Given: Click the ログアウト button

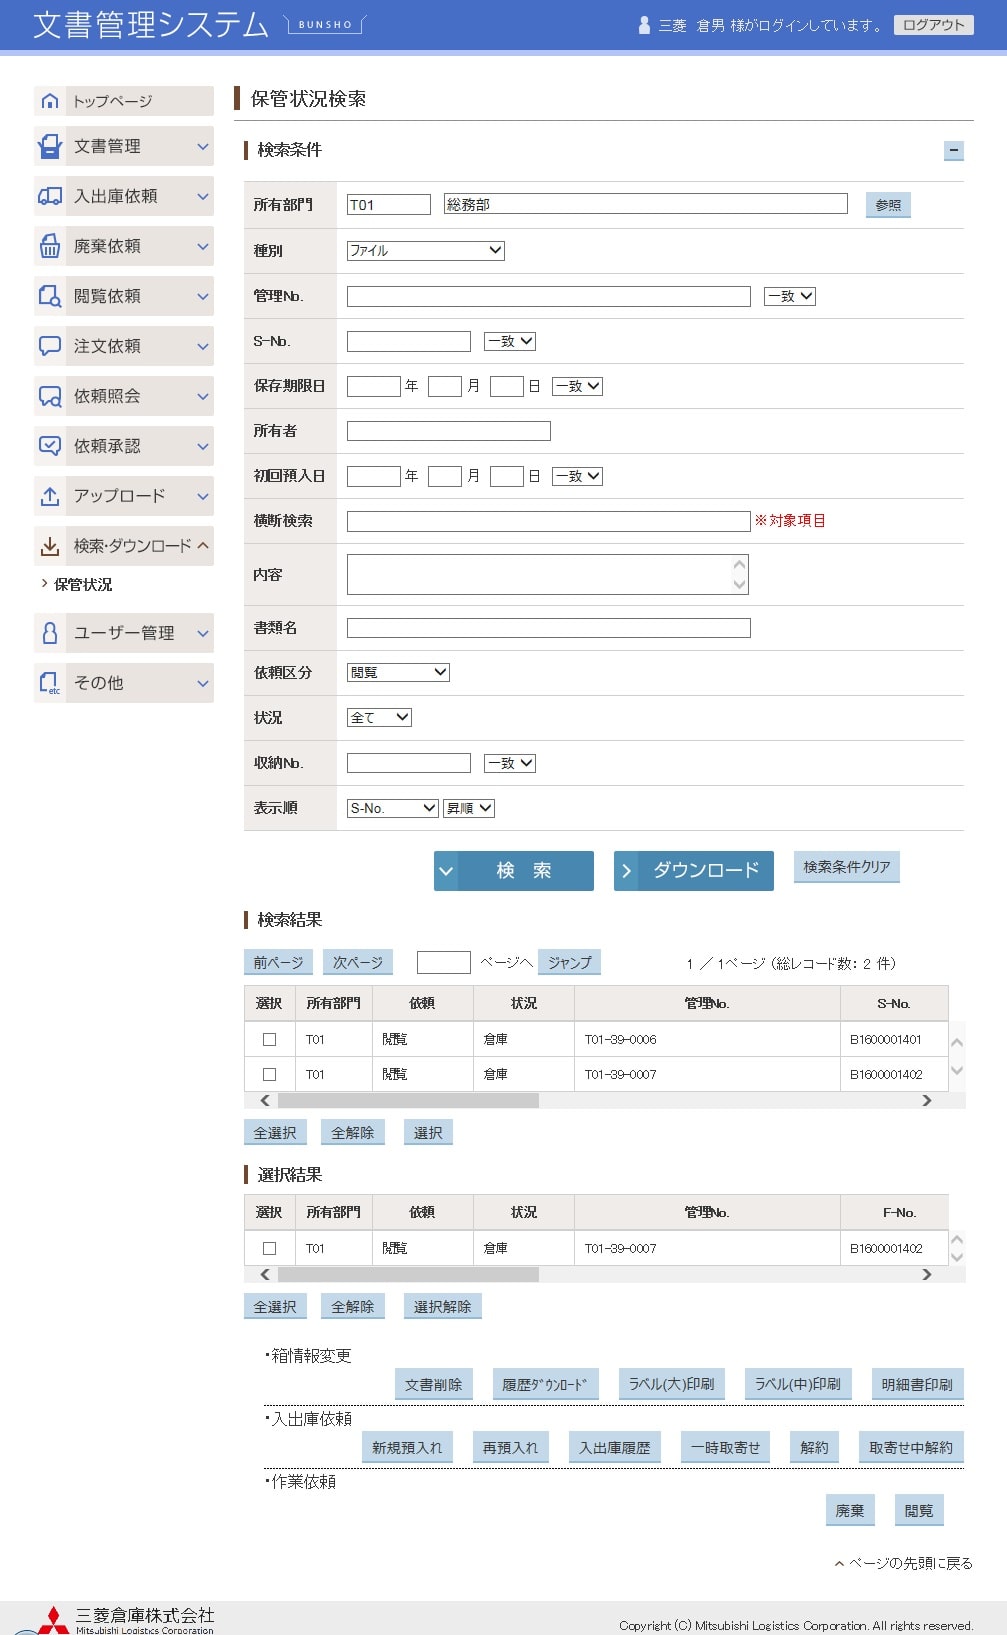Looking at the screenshot, I should point(934,25).
